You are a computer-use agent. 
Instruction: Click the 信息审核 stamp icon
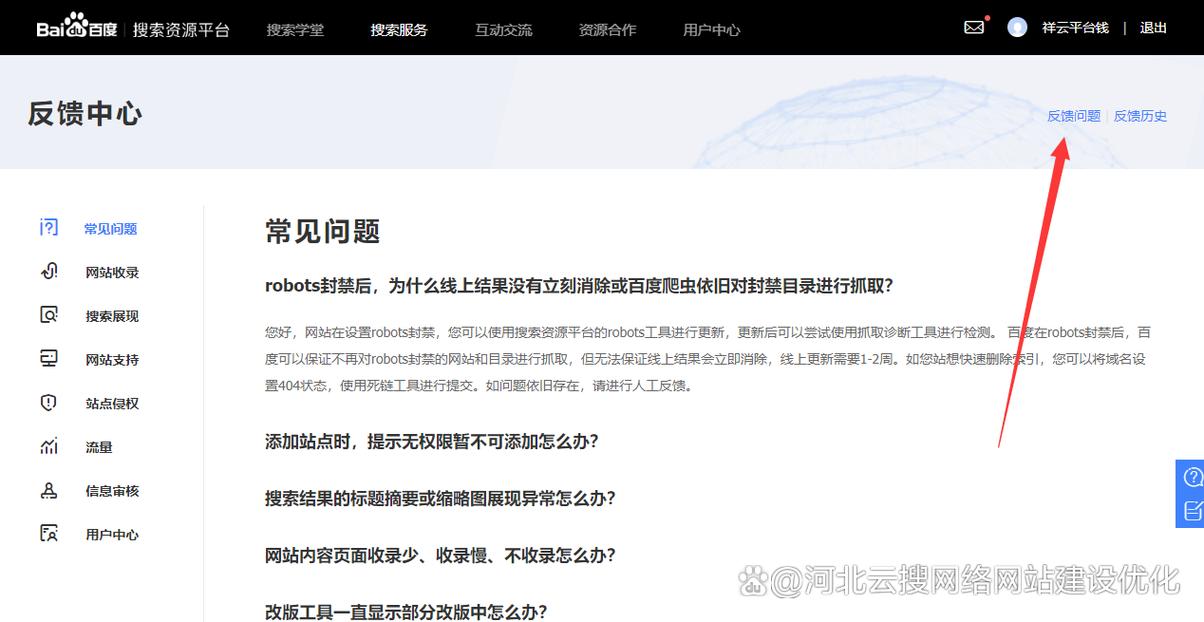(49, 491)
